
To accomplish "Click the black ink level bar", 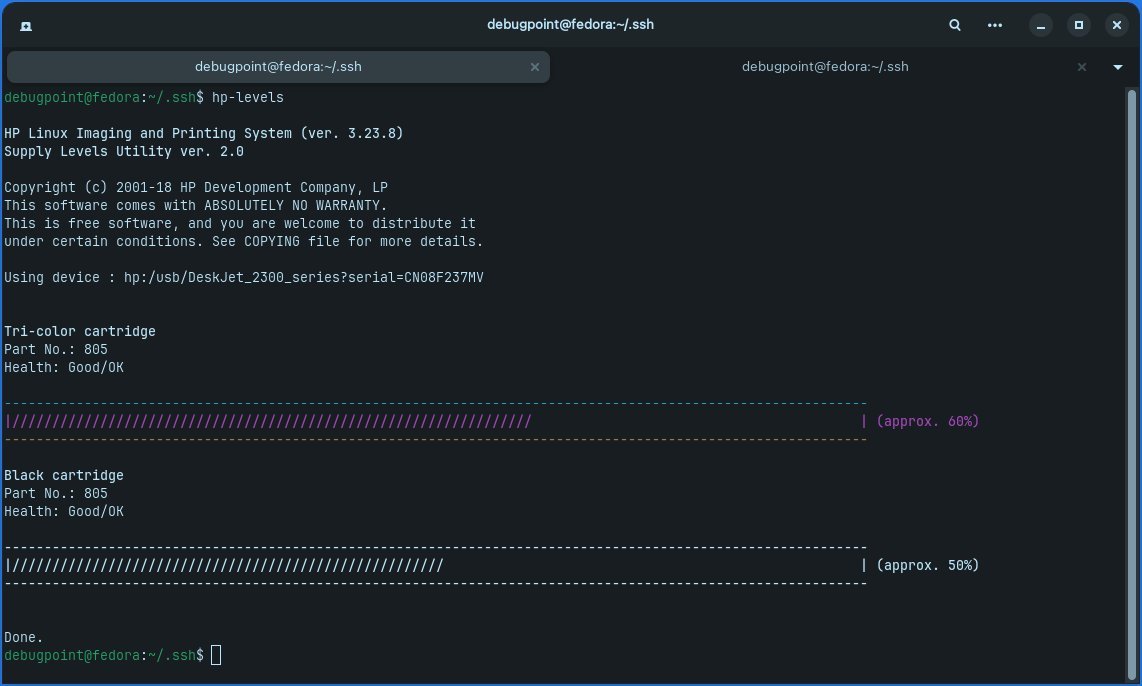I will click(436, 566).
